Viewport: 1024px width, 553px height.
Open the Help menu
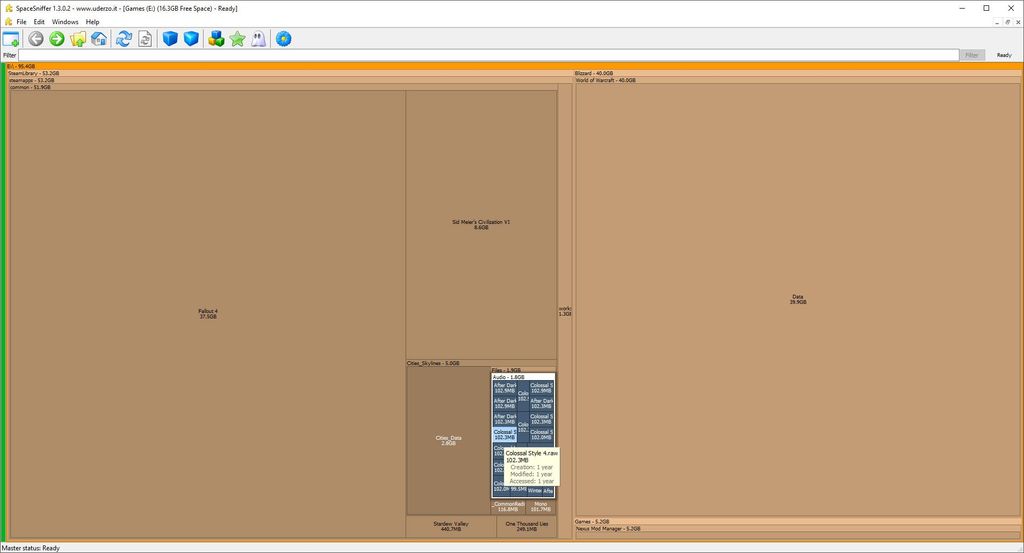(93, 22)
